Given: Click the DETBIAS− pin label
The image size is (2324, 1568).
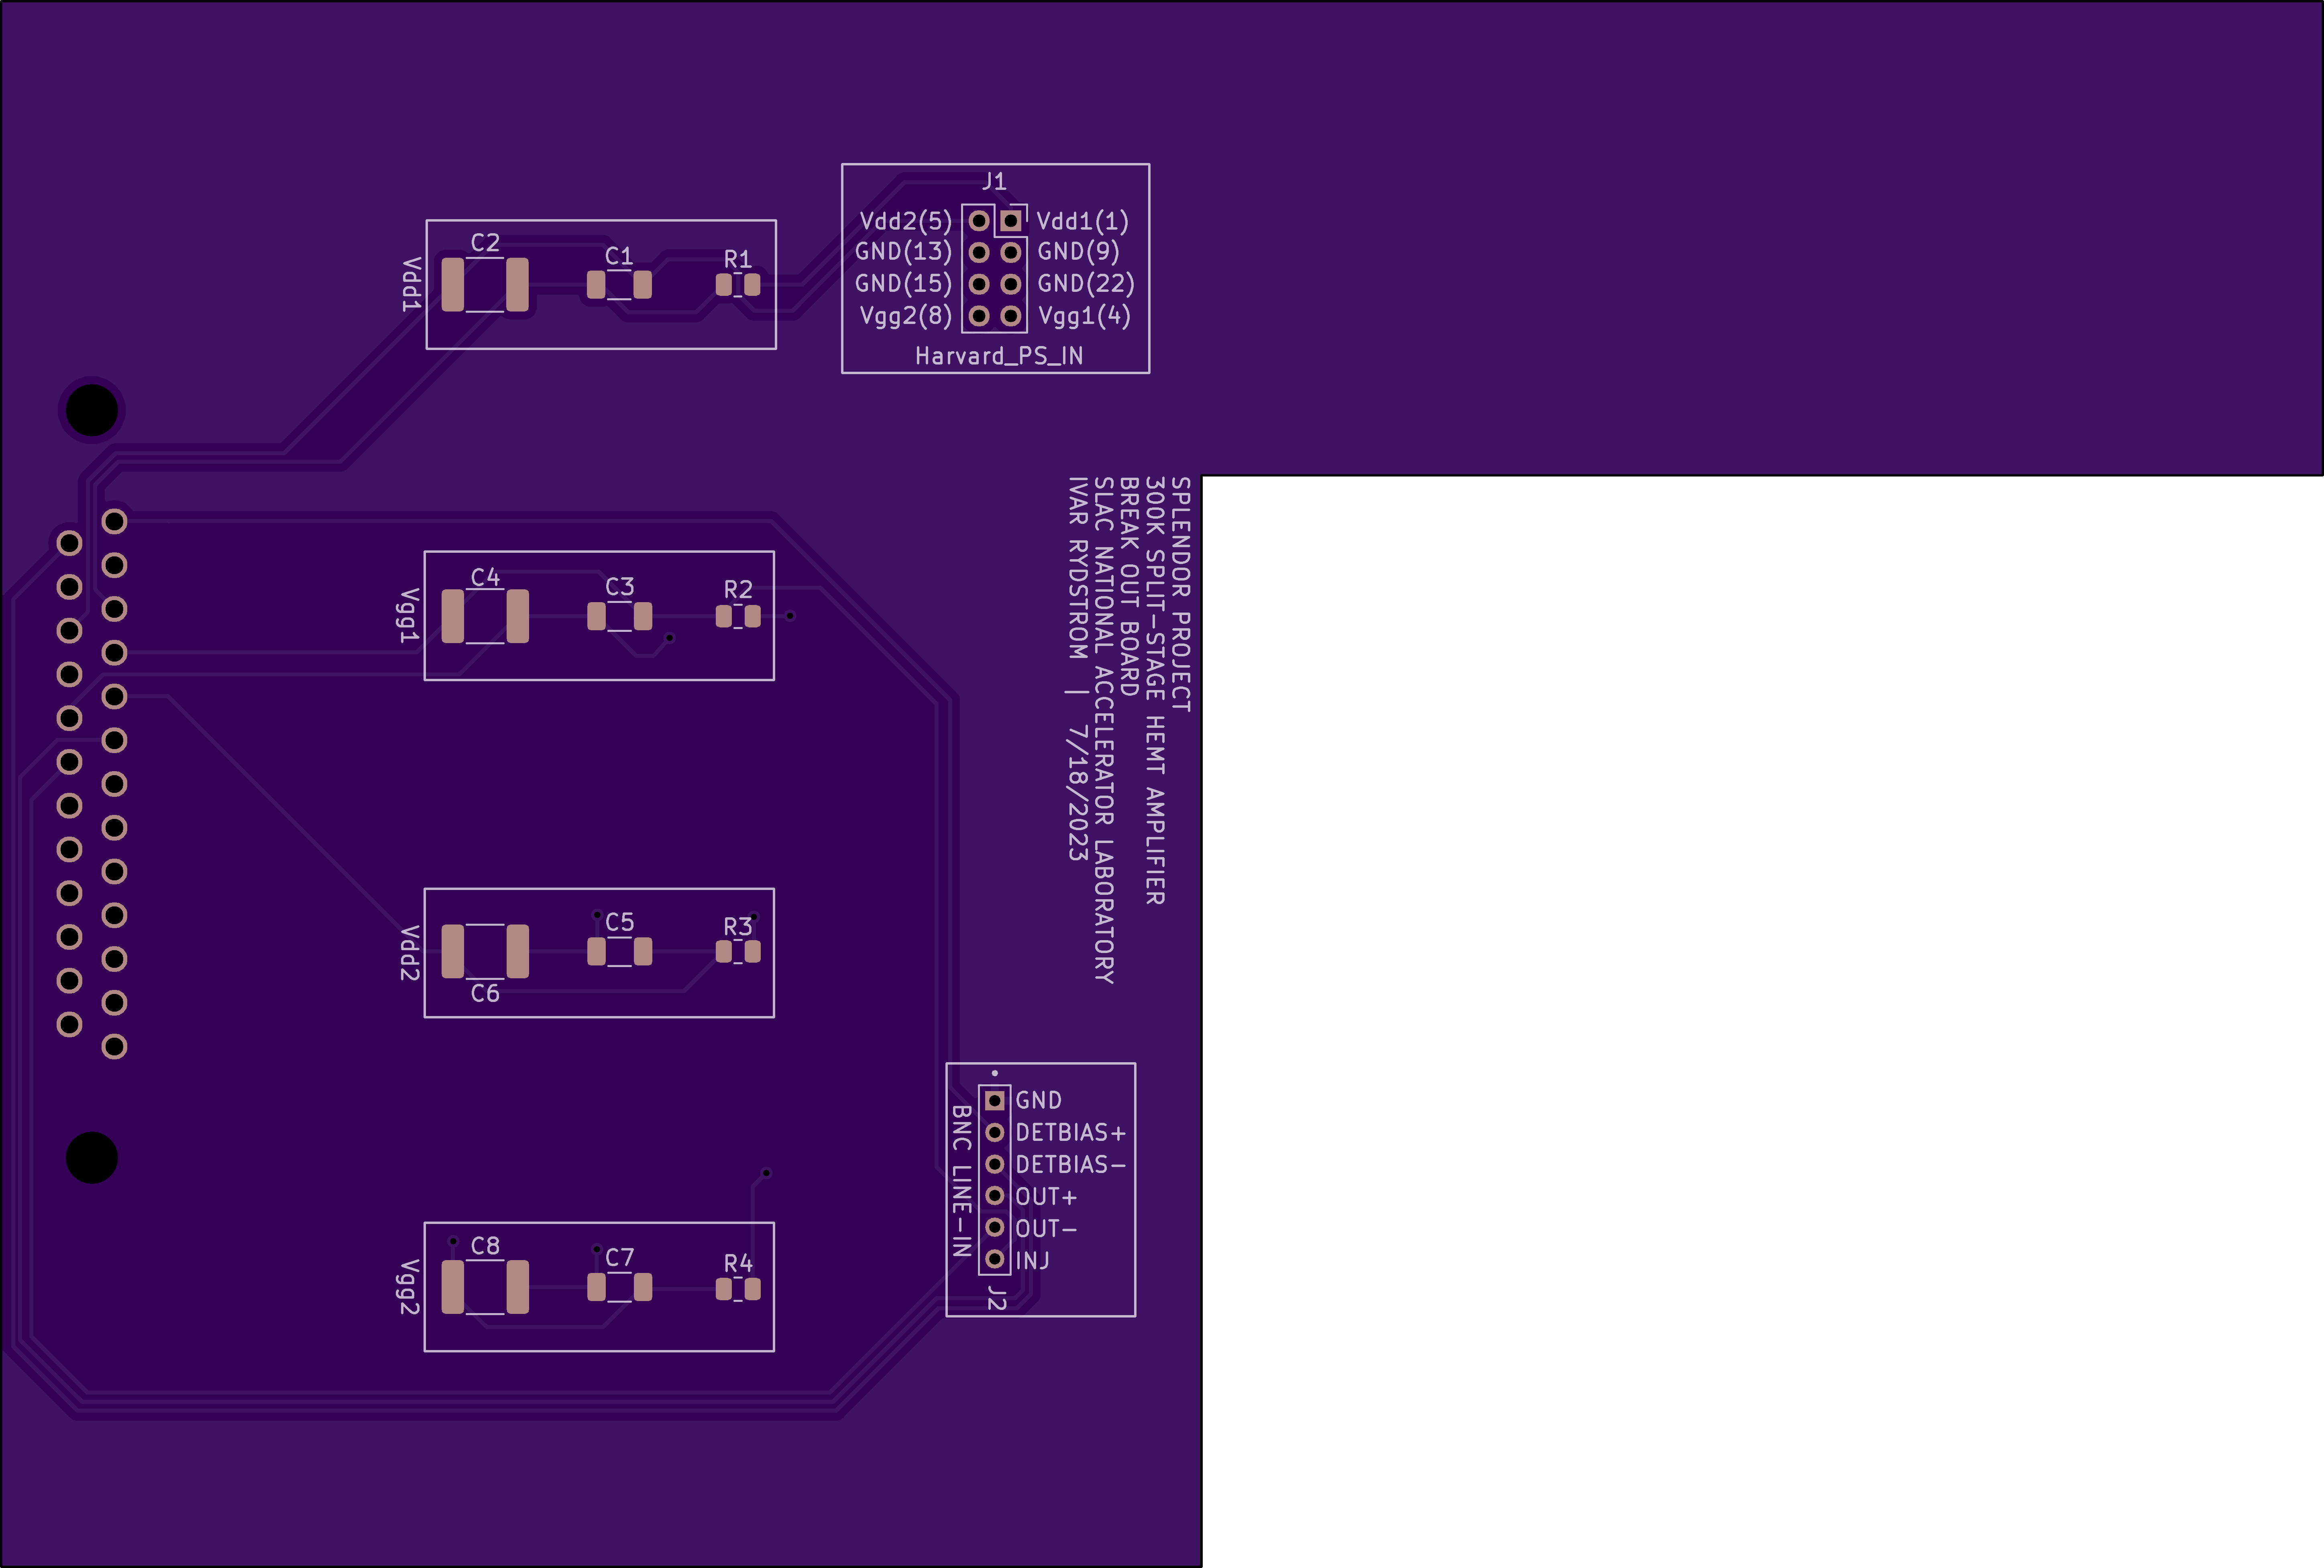Looking at the screenshot, I should click(x=1071, y=1165).
